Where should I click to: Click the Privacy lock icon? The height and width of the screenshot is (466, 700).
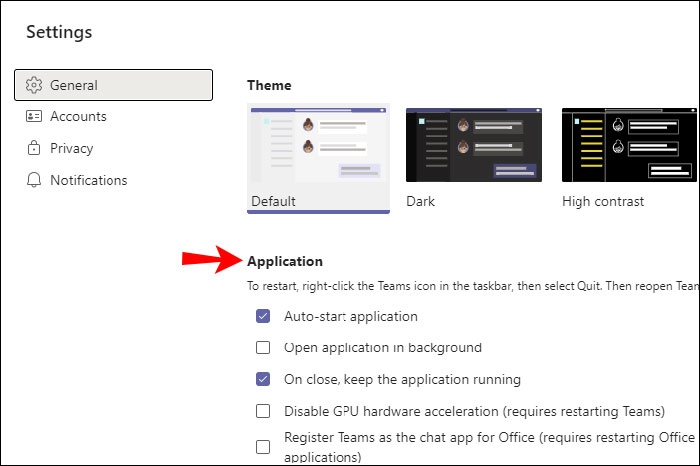[x=34, y=148]
